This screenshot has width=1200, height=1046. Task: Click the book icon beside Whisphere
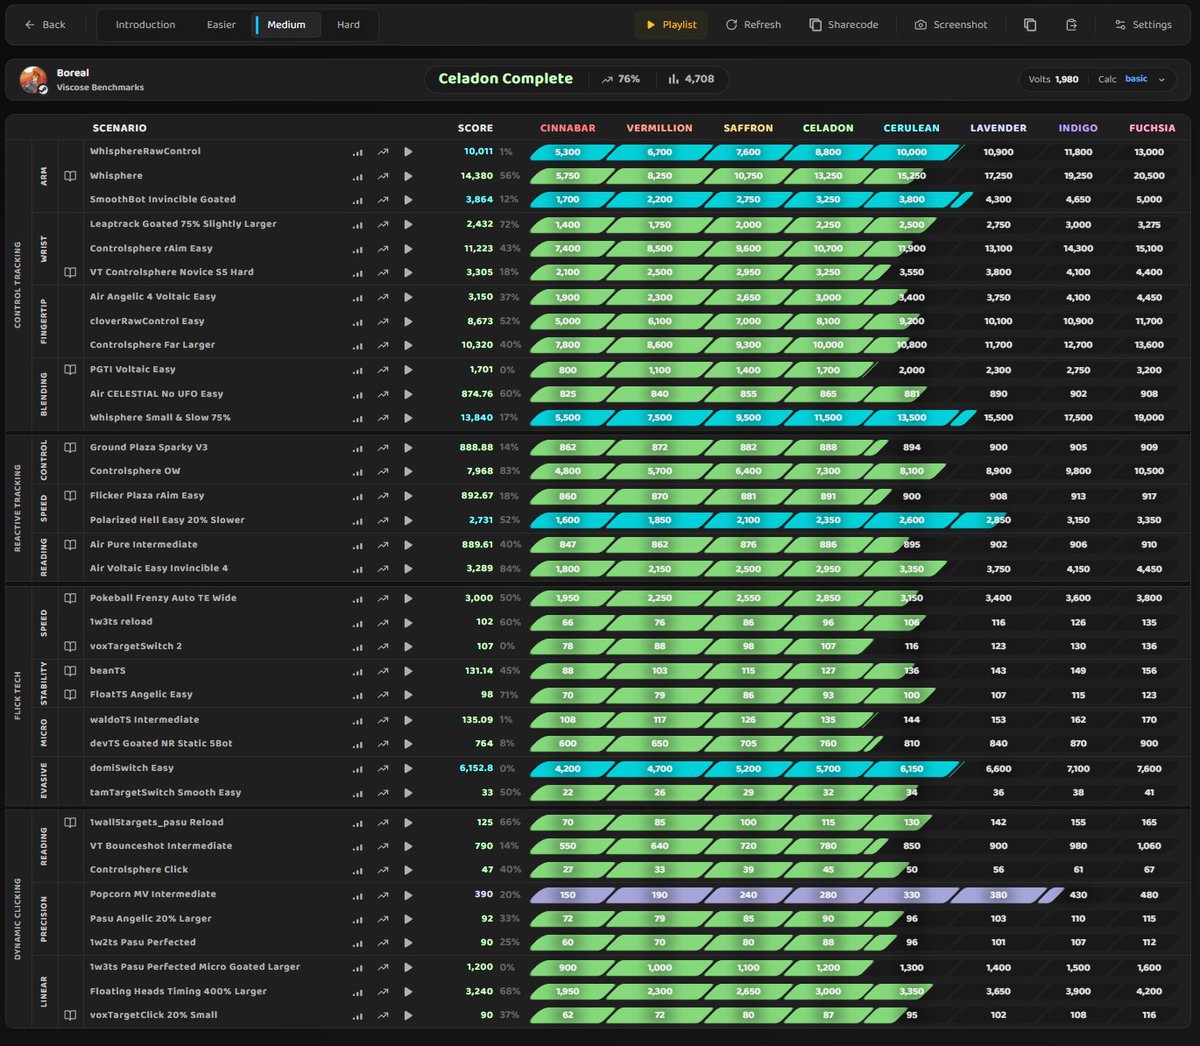coord(70,176)
